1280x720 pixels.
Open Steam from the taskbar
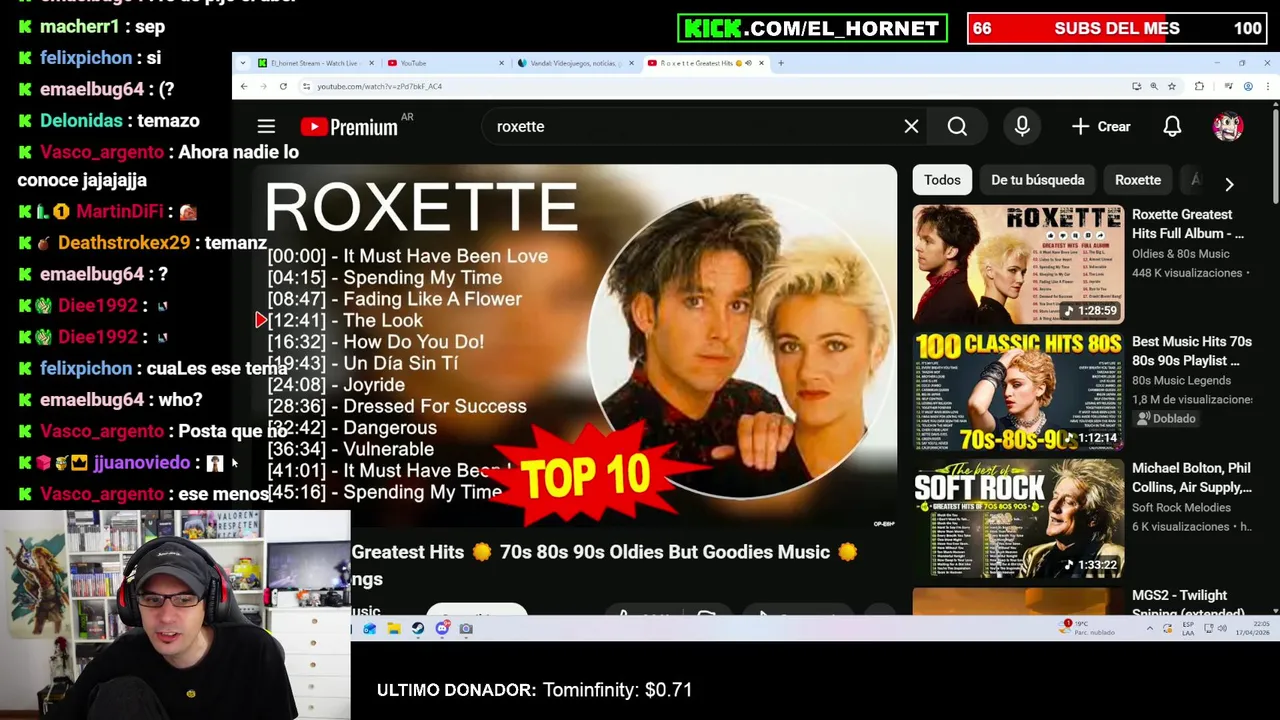(417, 629)
